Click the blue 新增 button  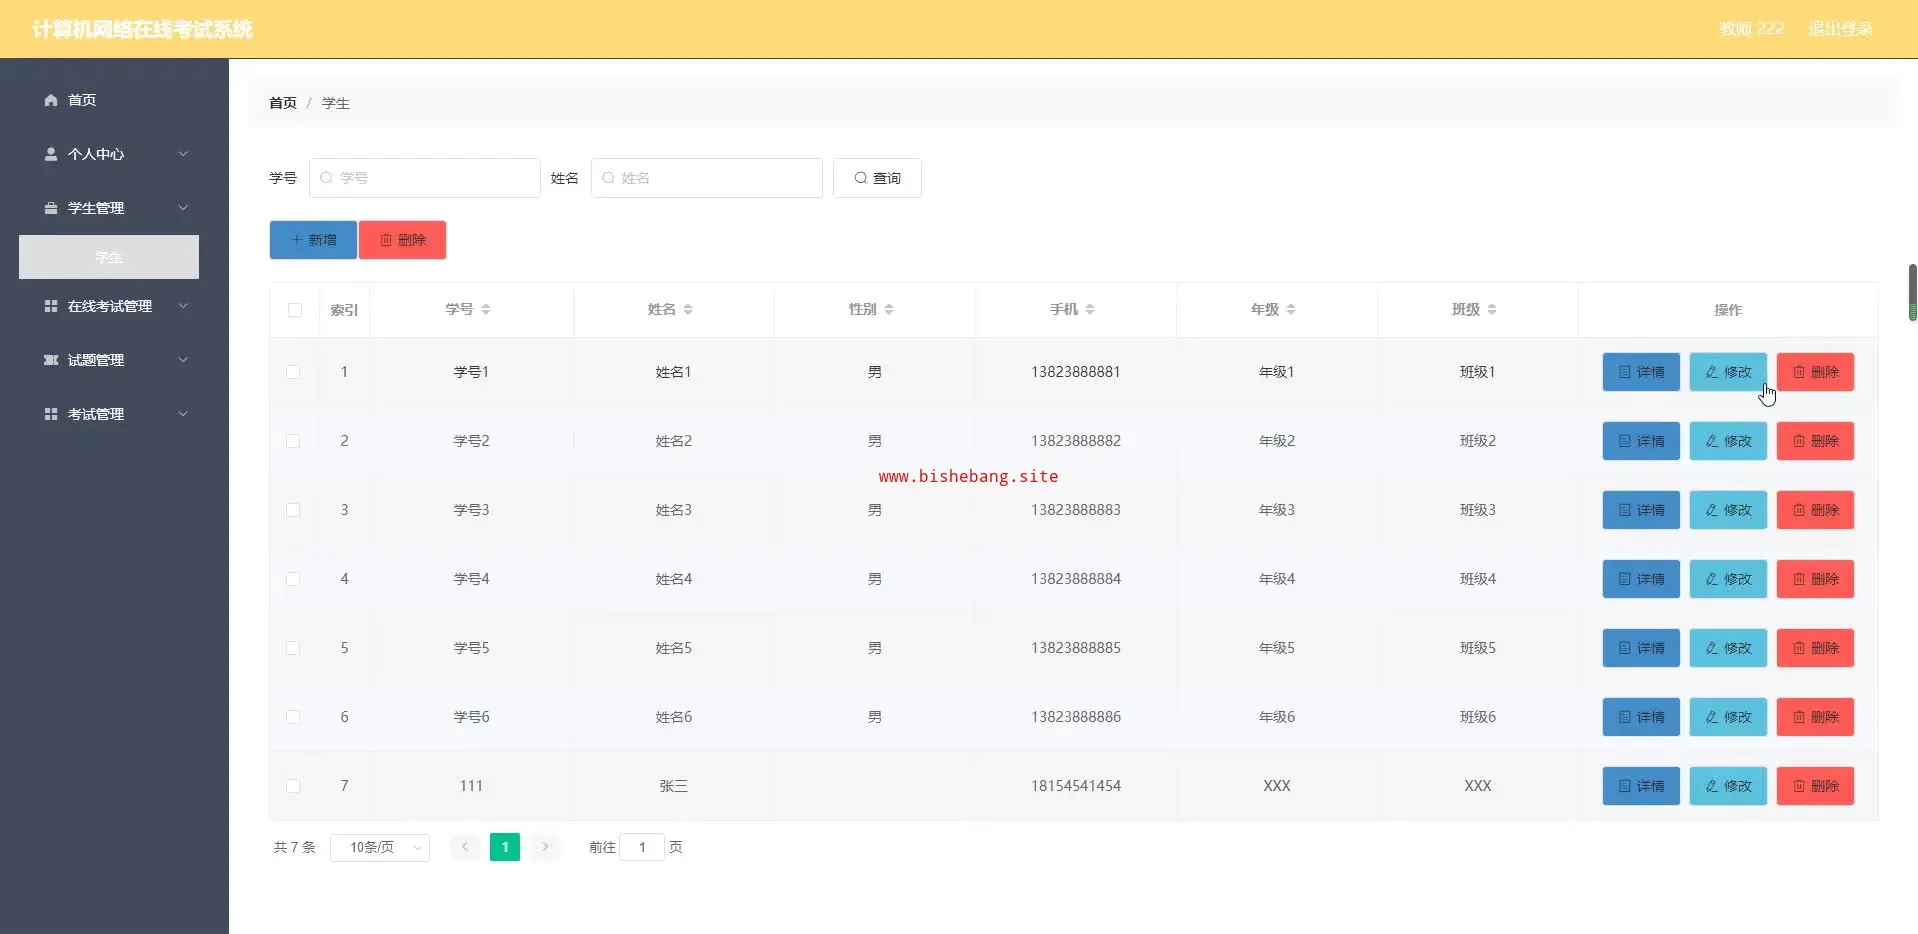tap(313, 240)
